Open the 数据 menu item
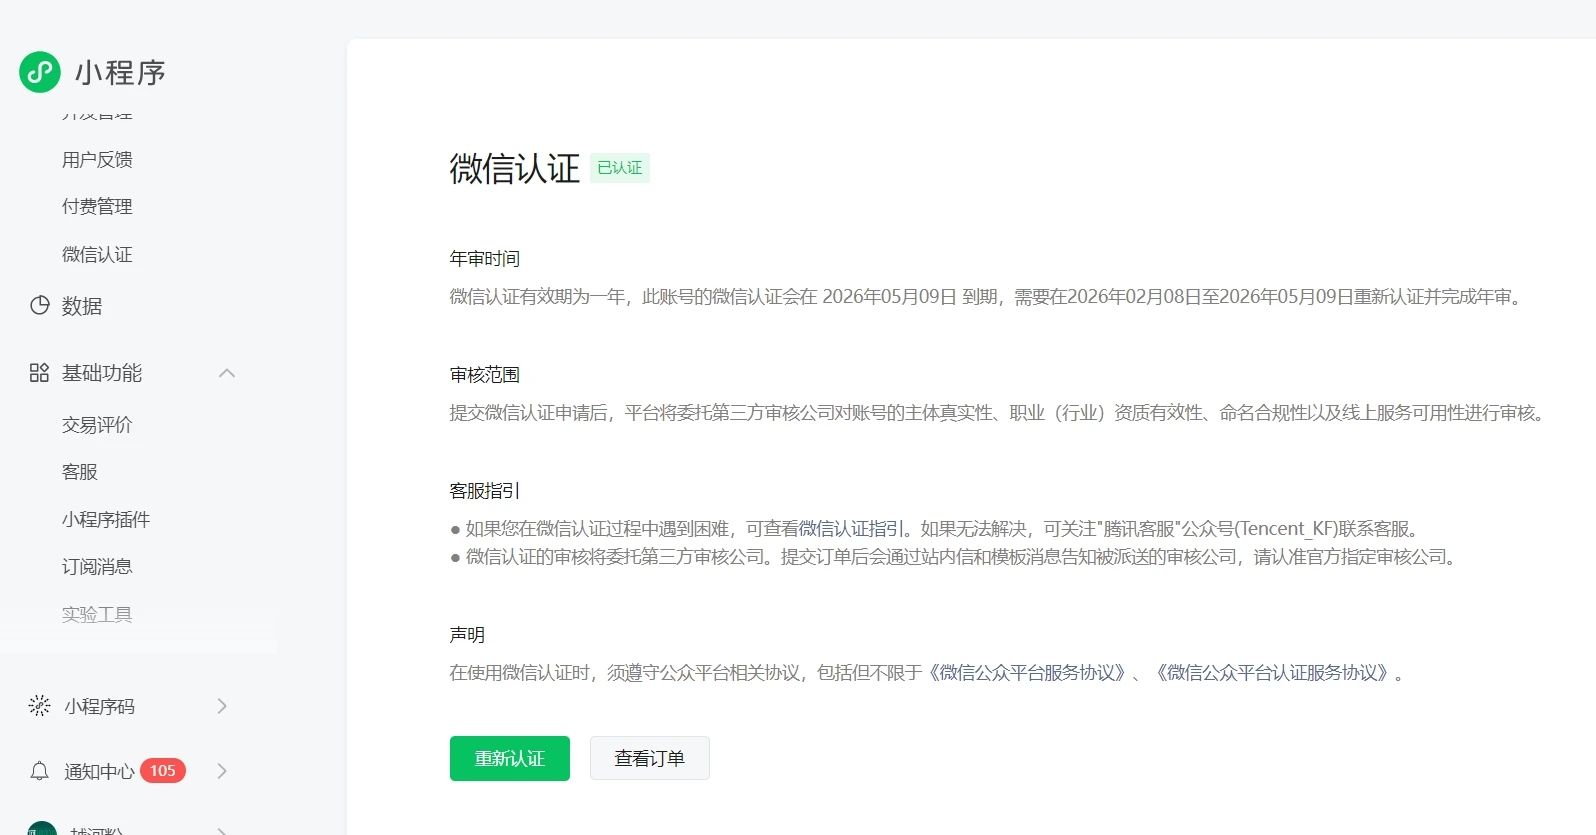1596x835 pixels. click(x=82, y=306)
